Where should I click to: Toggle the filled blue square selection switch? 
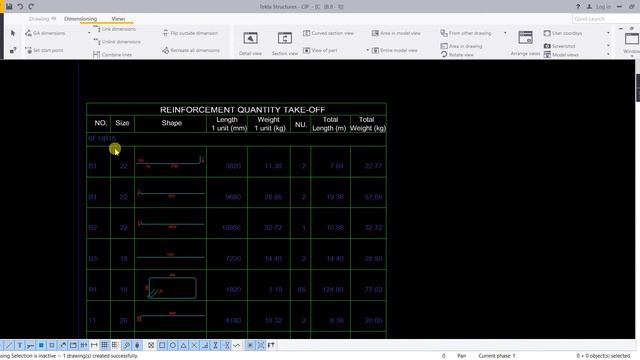41,345
